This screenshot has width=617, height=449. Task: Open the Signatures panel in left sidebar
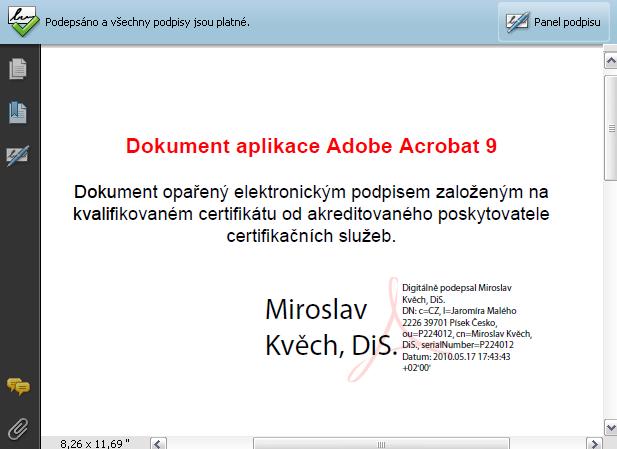[x=18, y=155]
